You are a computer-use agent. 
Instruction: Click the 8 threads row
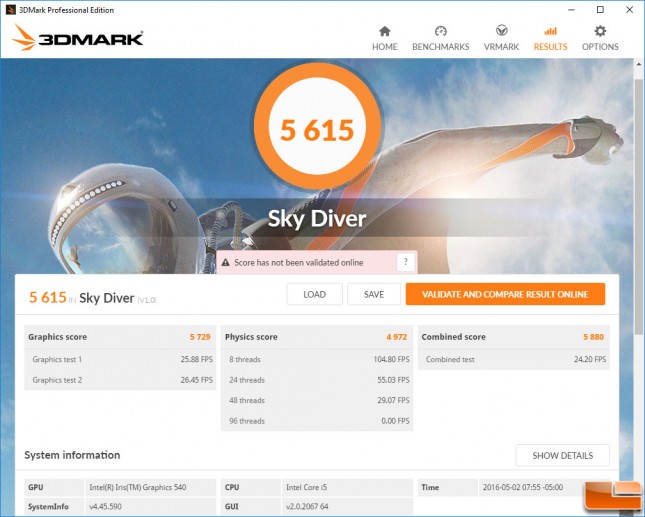[x=317, y=359]
